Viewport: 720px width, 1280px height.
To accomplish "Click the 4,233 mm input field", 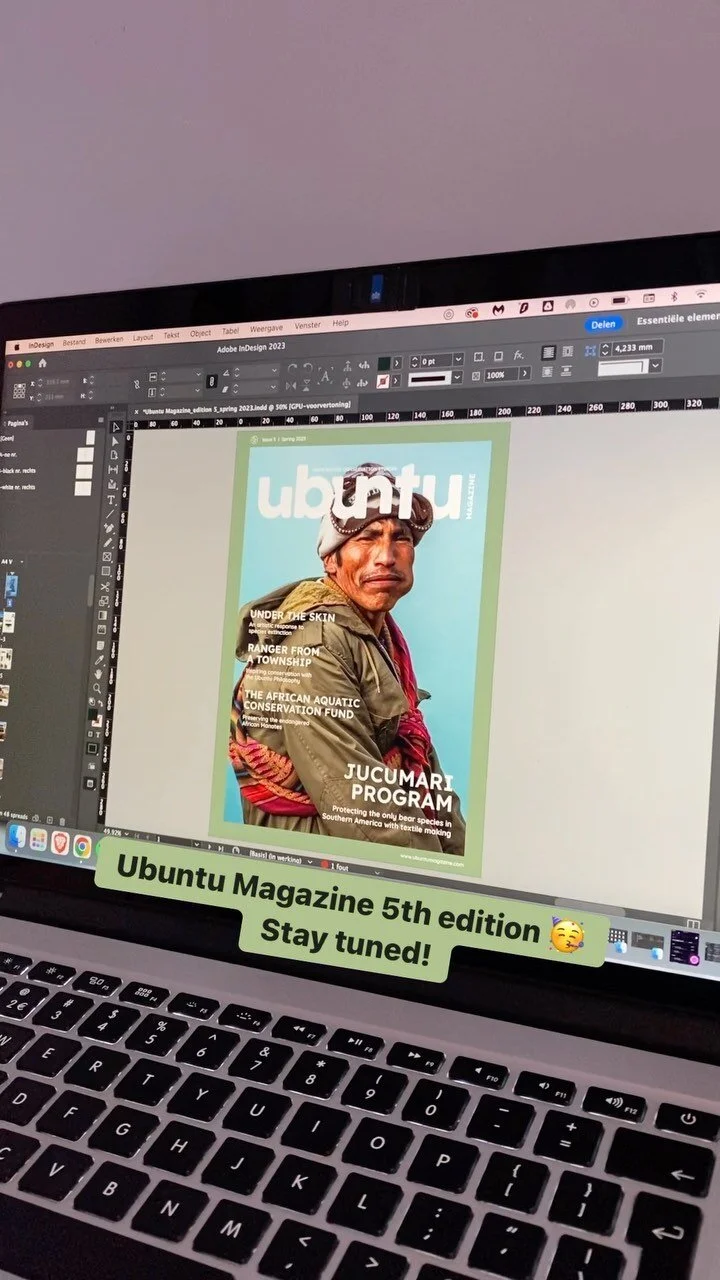I will [637, 347].
